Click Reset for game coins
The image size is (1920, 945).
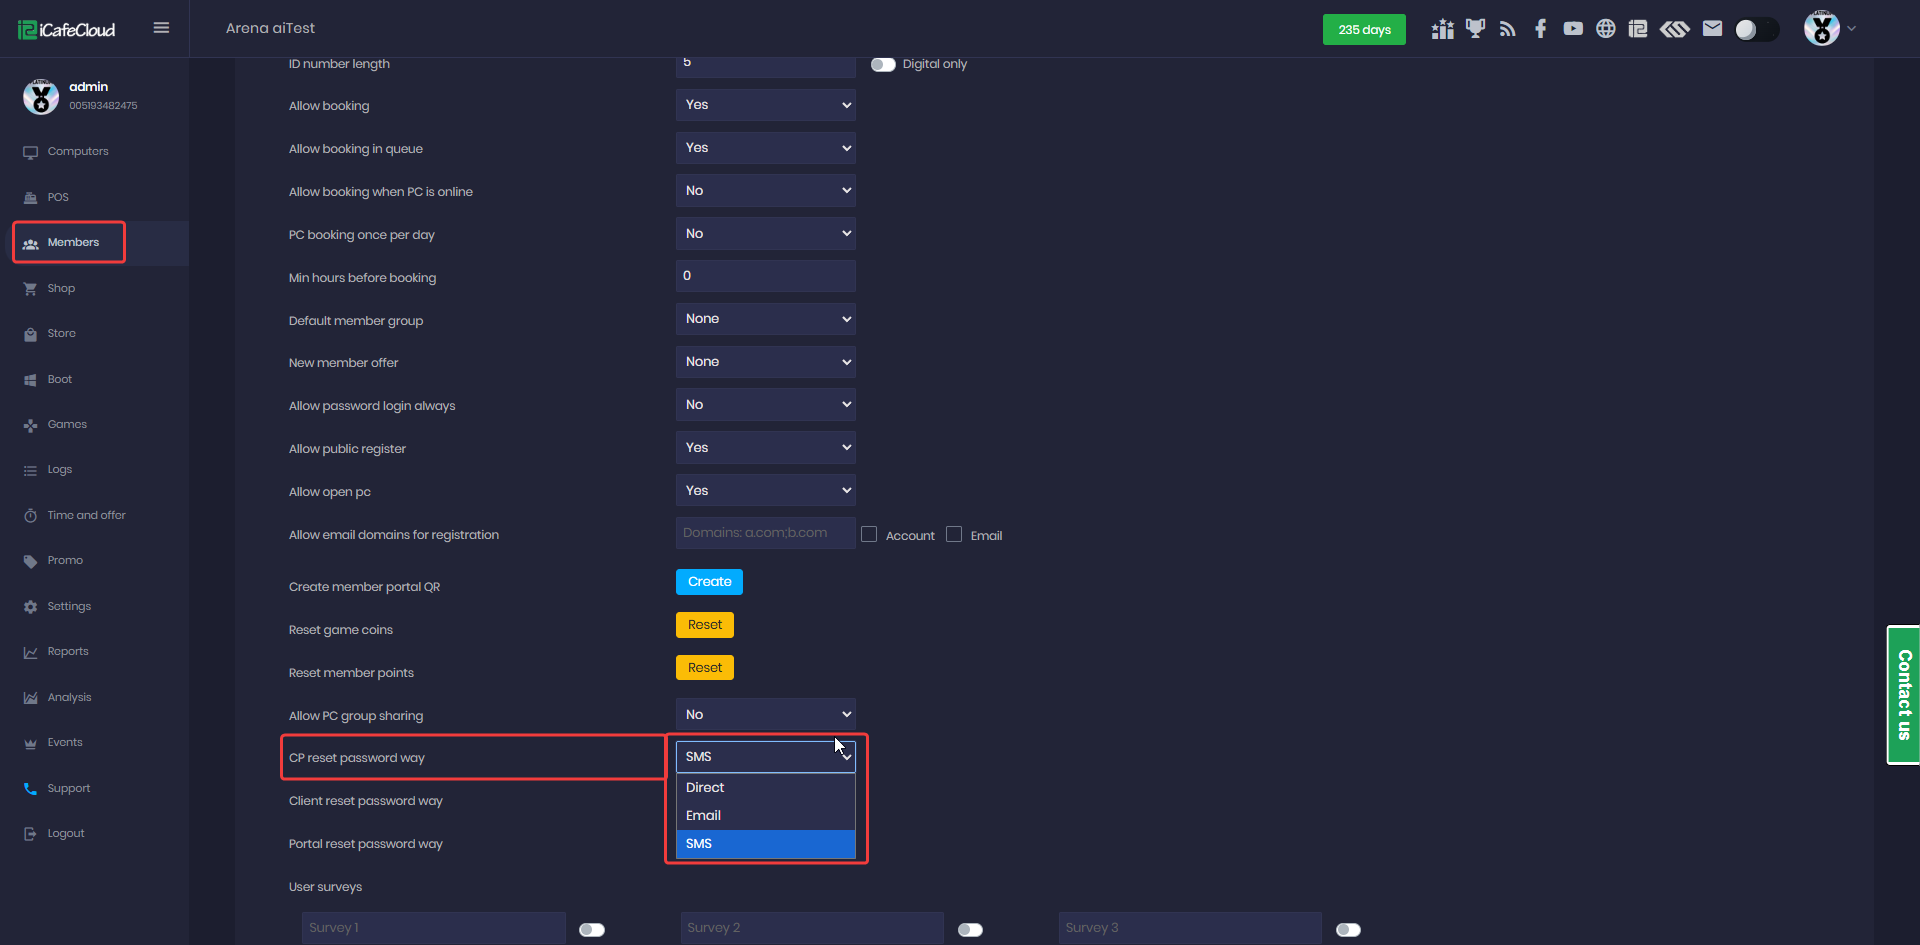(x=705, y=625)
